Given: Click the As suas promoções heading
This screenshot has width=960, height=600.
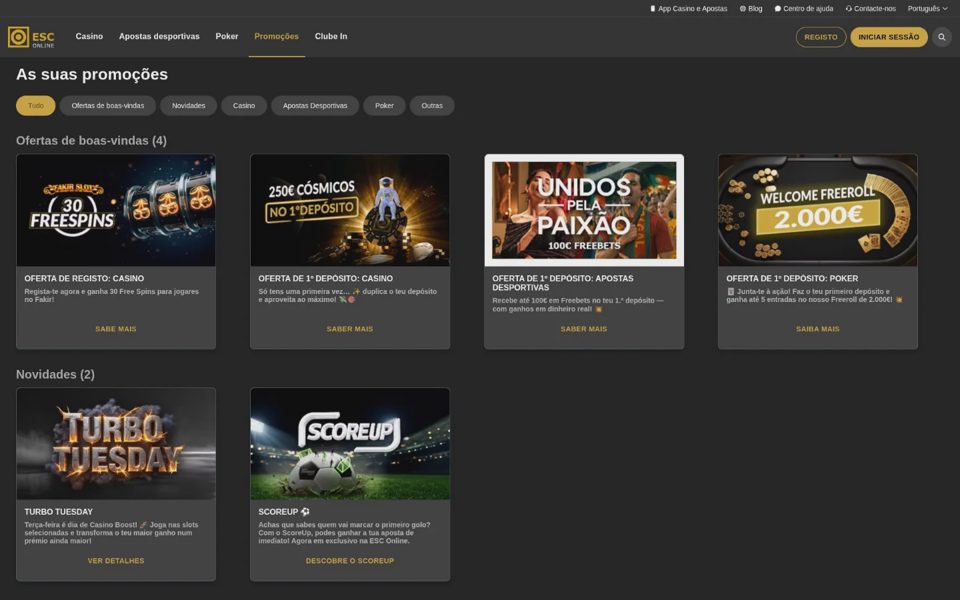Looking at the screenshot, I should coord(92,74).
